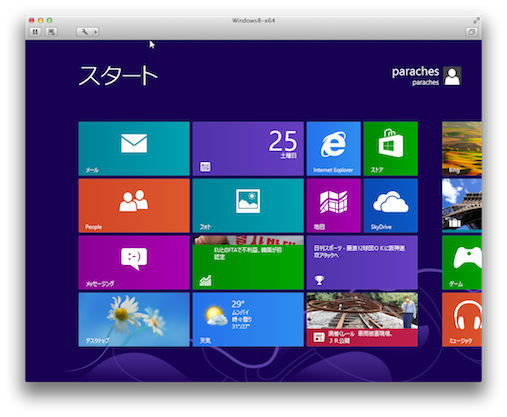Open the Maps tile
Viewport: 507px width, 417px height.
coord(334,206)
